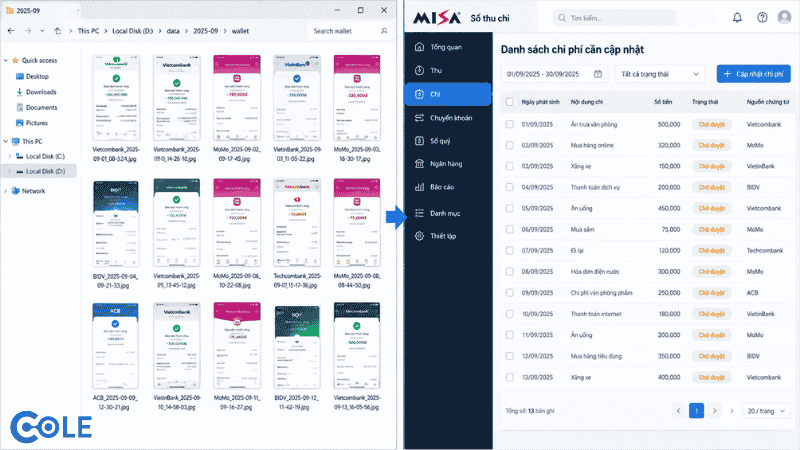Viewport: 800px width, 450px height.
Task: Click data in the address breadcrumb
Action: pos(173,31)
